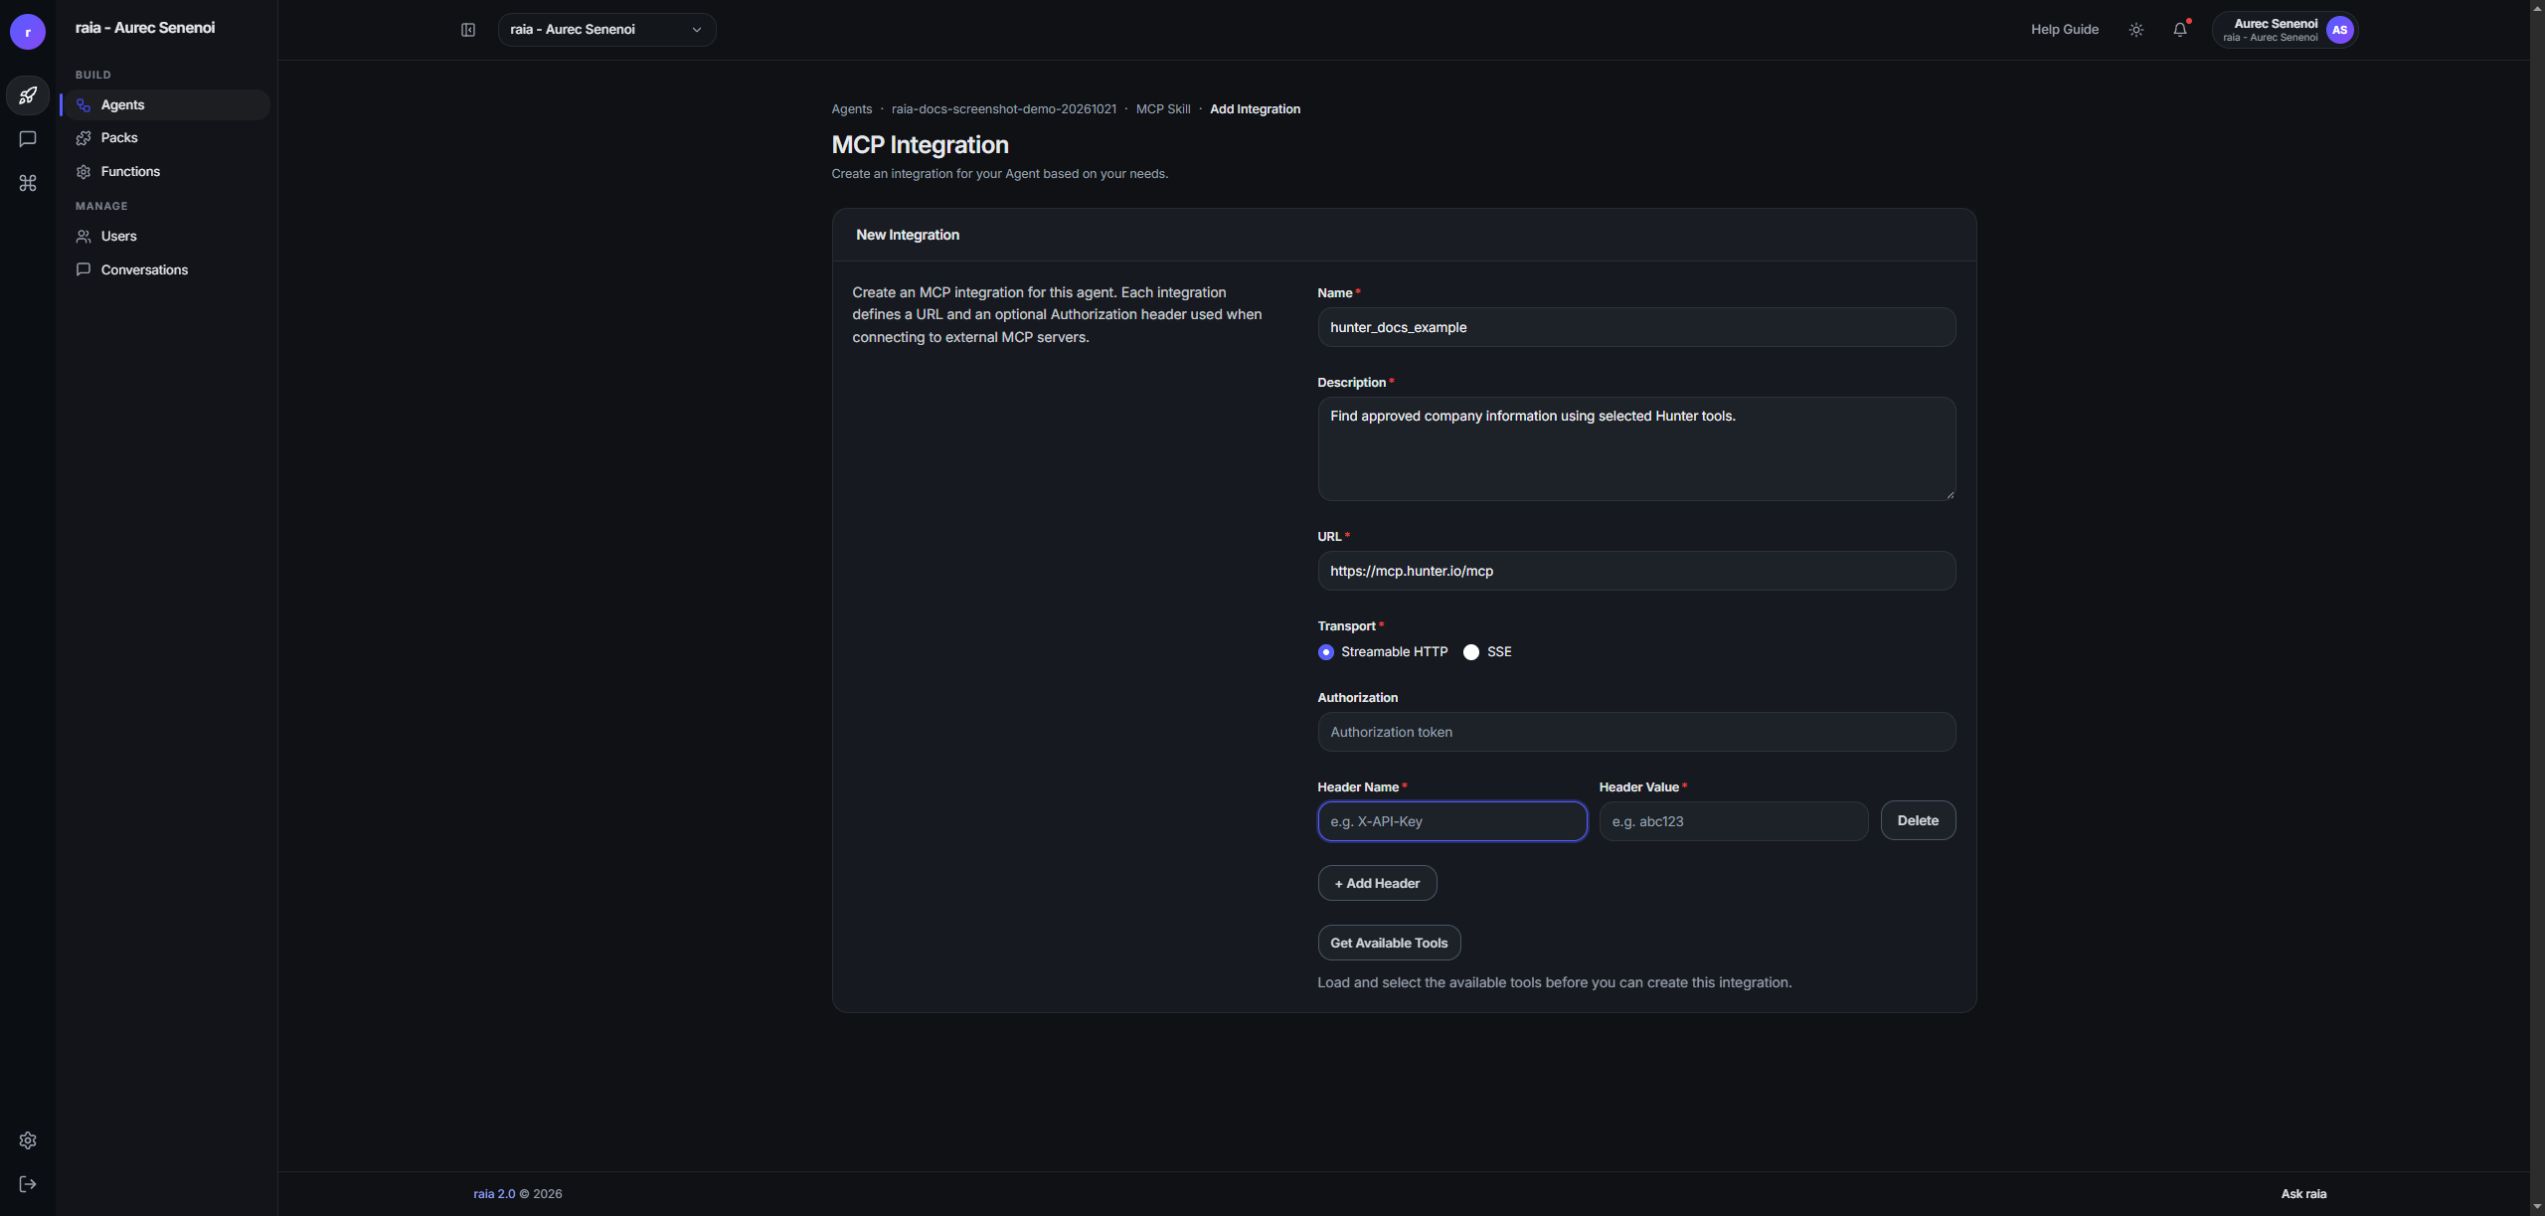
Task: Open notifications bell
Action: click(2180, 30)
